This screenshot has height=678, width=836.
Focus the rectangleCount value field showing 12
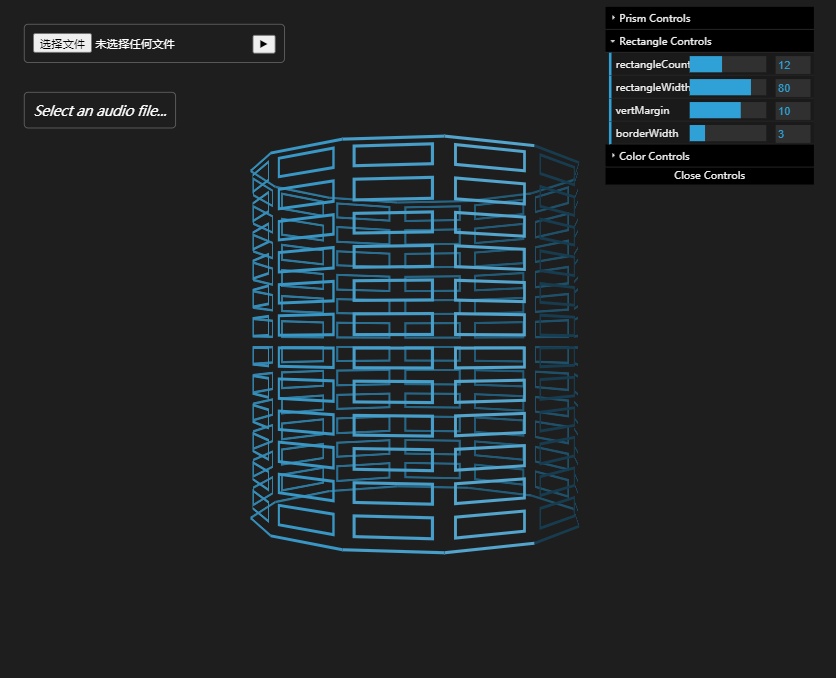point(792,65)
